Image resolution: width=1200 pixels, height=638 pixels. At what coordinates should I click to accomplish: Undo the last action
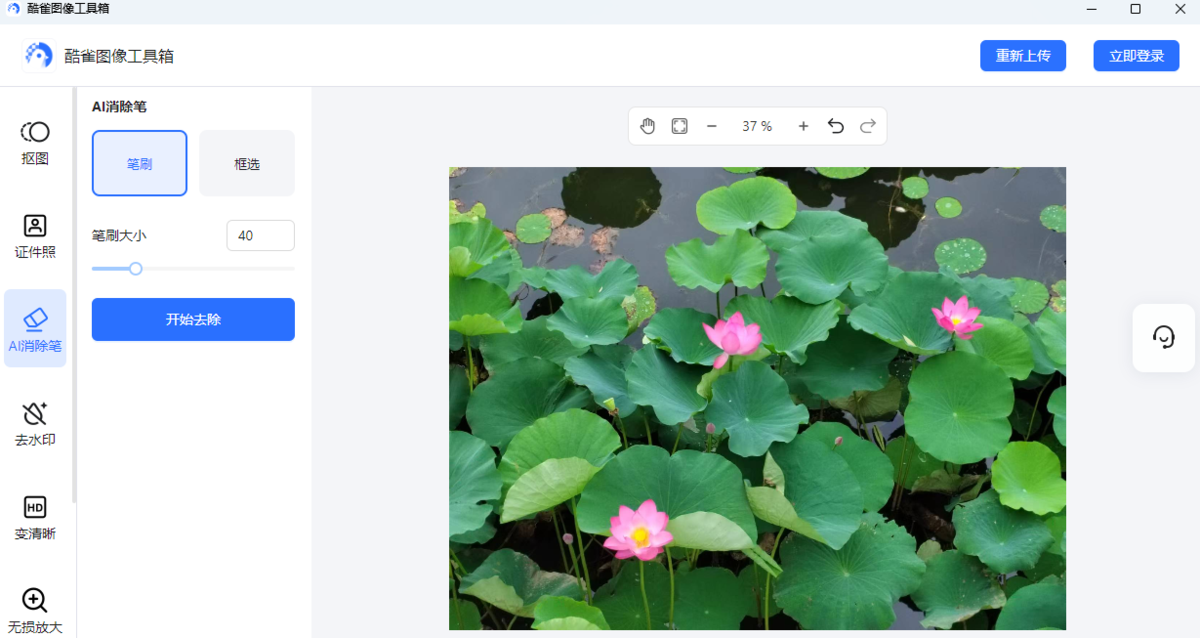point(836,126)
